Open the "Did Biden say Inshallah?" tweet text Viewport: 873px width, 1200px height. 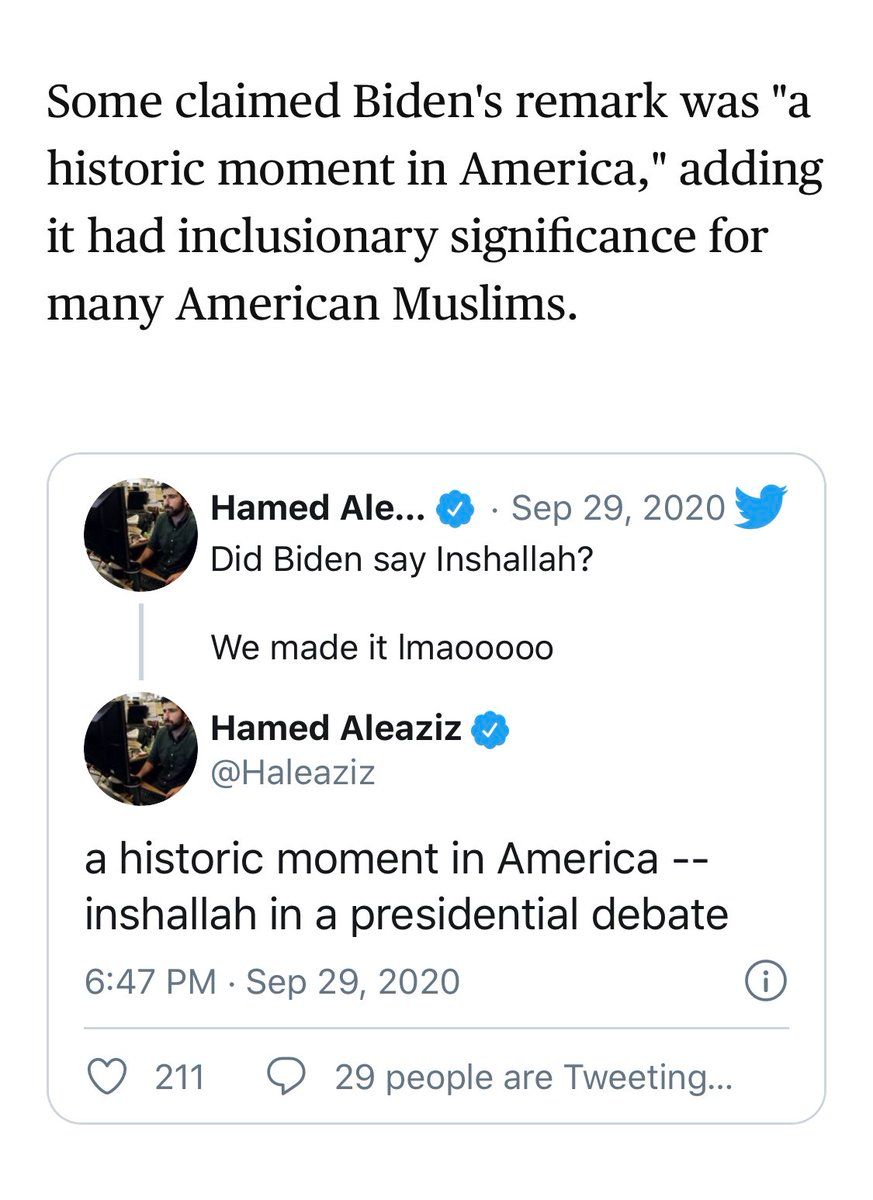[402, 559]
